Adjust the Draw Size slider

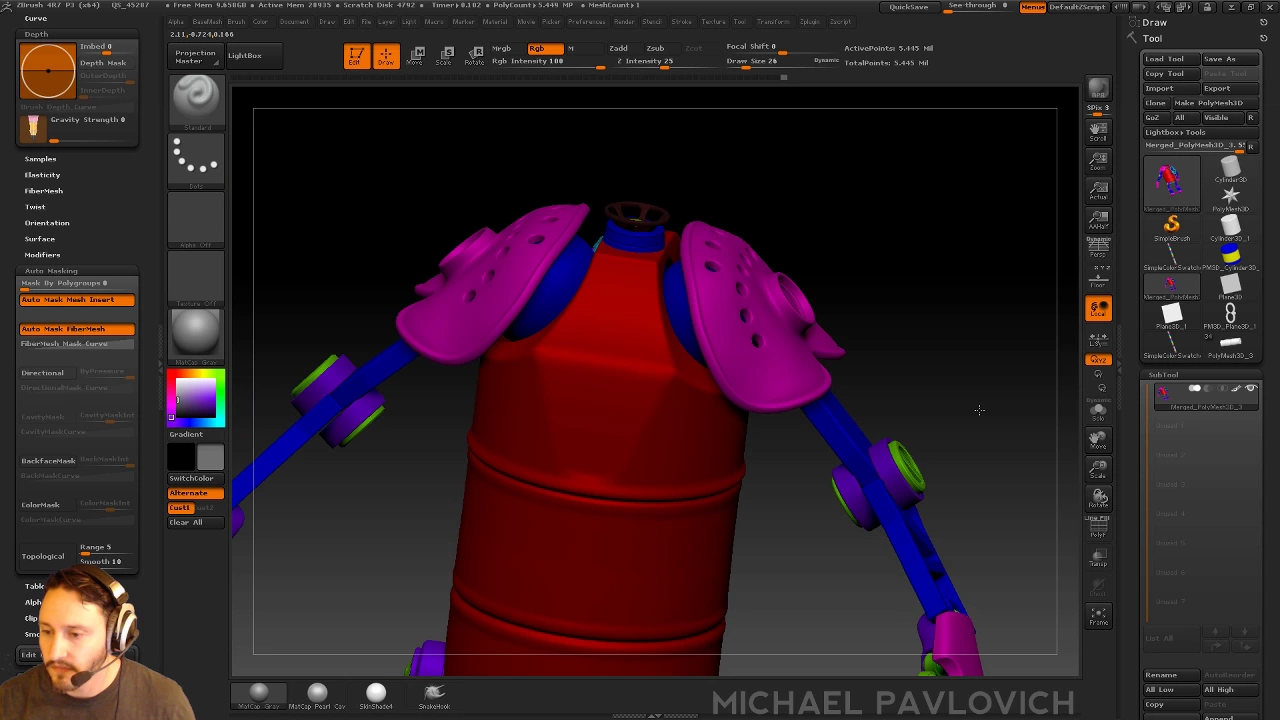(x=765, y=63)
